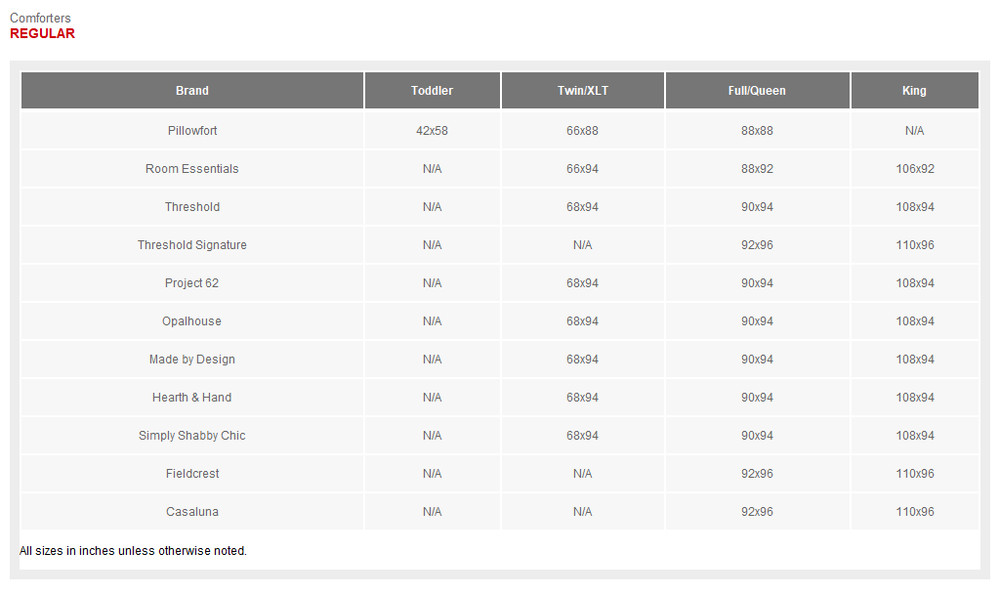The height and width of the screenshot is (594, 1000).
Task: Click the 66x88 size cell
Action: tap(582, 131)
